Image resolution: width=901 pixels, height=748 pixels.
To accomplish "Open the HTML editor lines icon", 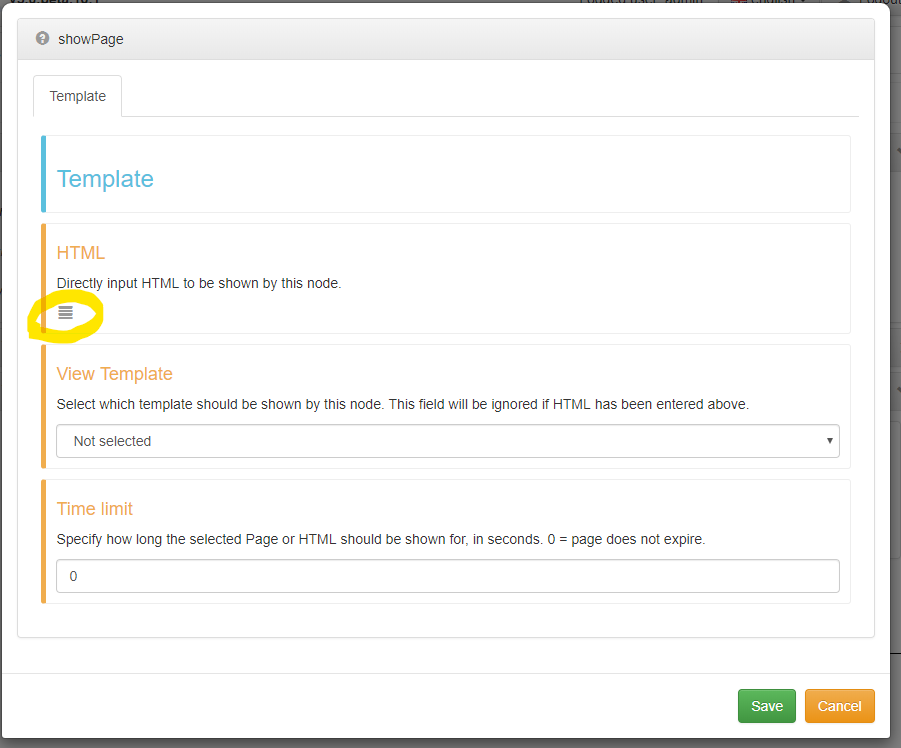I will 66,313.
